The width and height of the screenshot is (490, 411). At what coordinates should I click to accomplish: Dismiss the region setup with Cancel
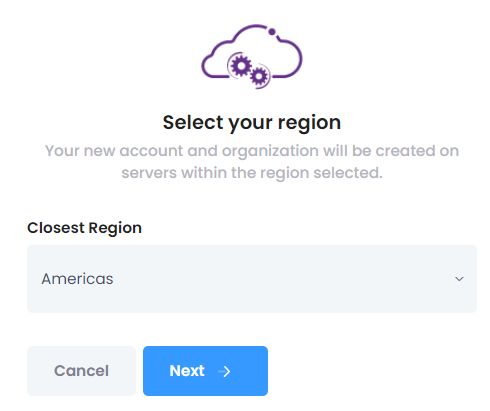(x=81, y=371)
